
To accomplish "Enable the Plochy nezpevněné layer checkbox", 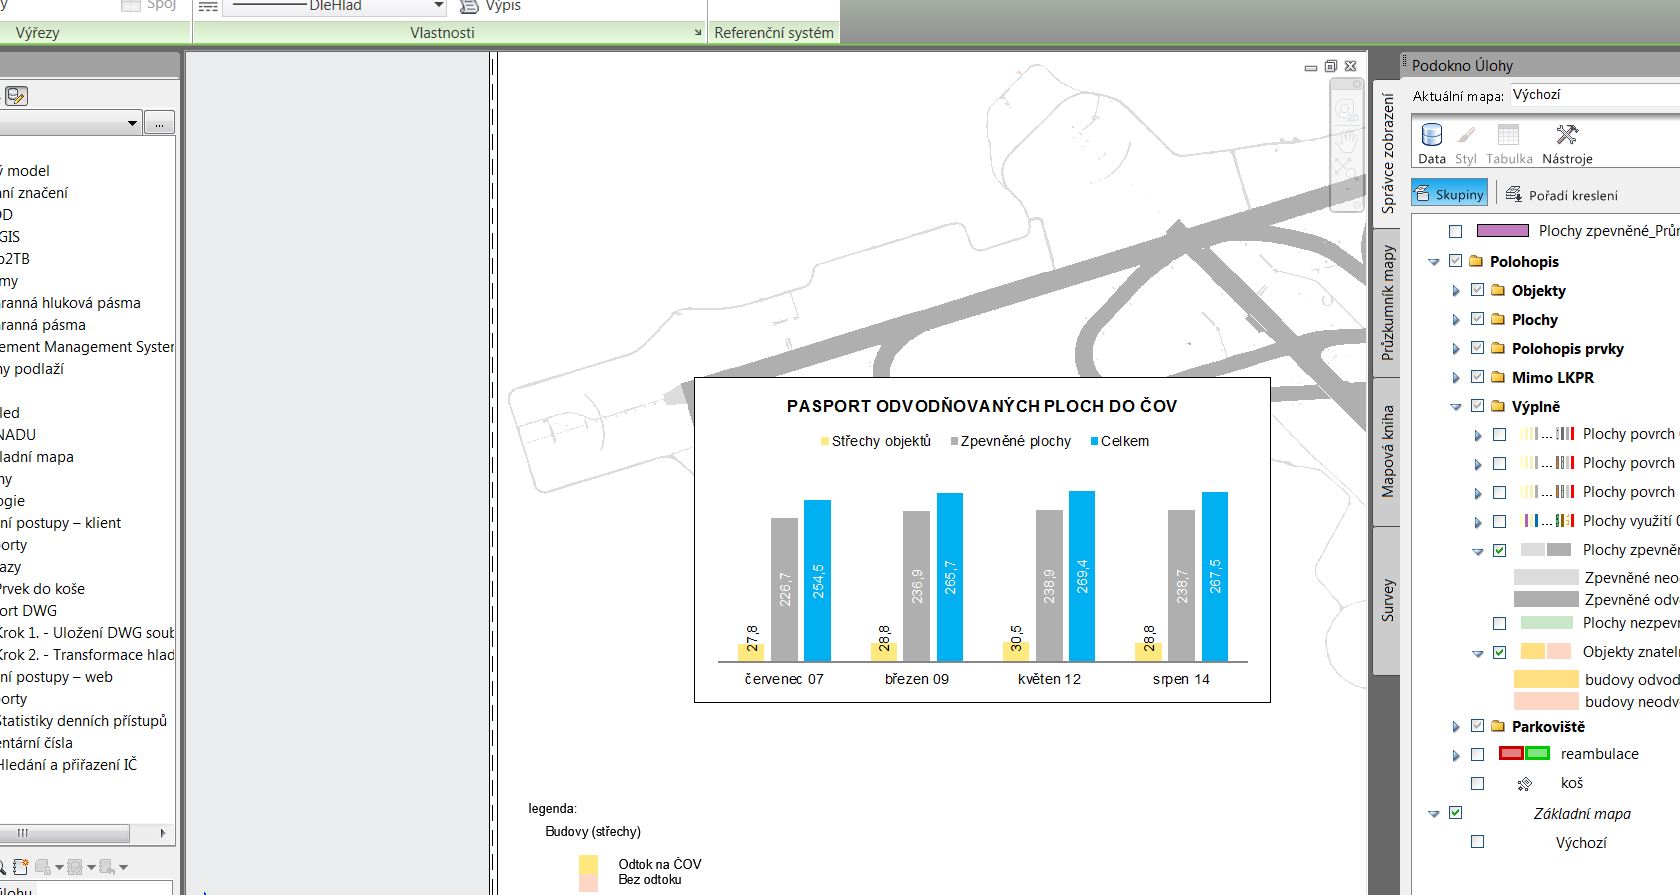I will coord(1499,623).
